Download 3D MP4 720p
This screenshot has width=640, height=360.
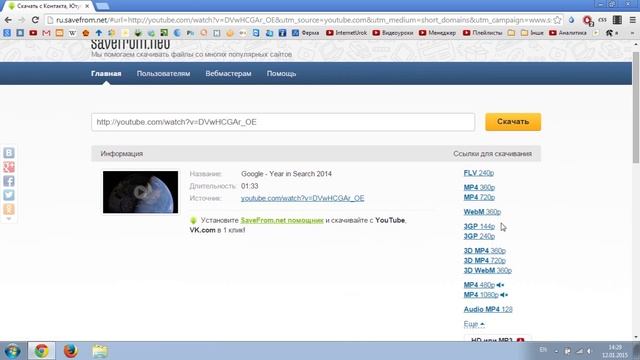coord(484,260)
